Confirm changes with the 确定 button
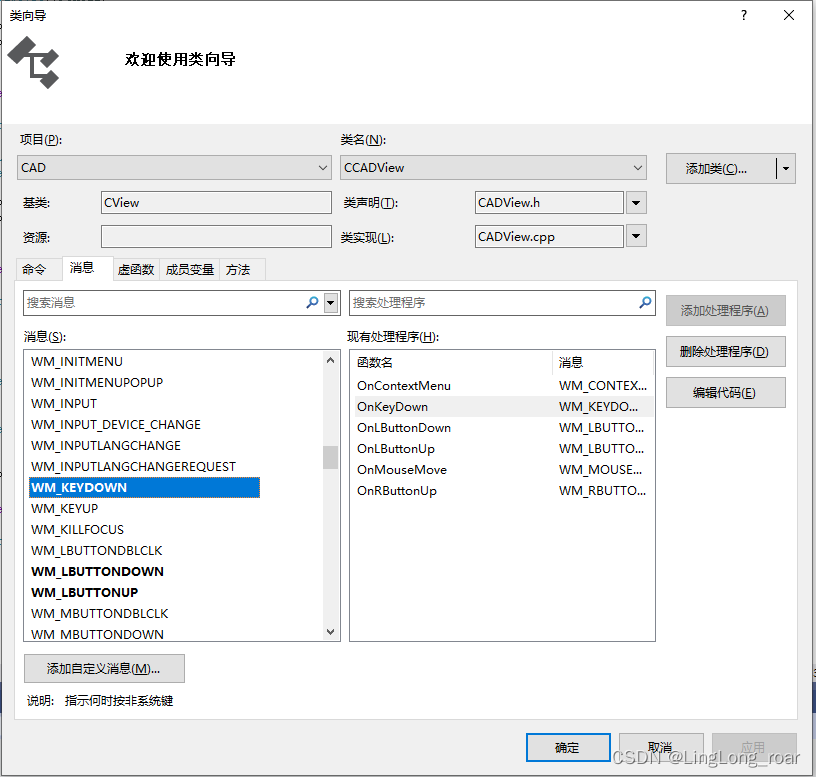The width and height of the screenshot is (816, 777). pyautogui.click(x=568, y=747)
